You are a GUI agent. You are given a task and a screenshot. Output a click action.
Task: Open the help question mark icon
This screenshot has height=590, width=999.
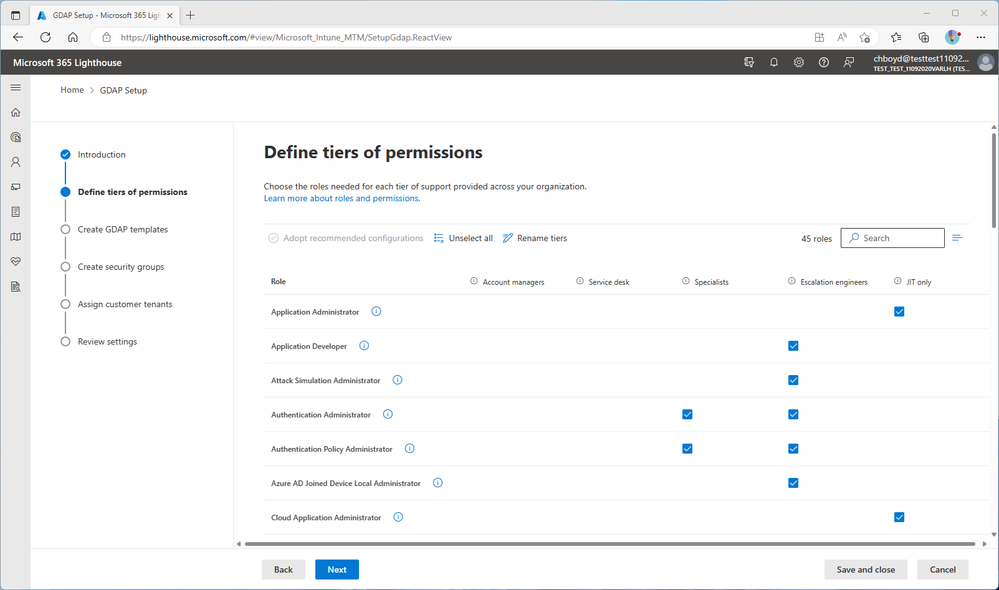click(x=824, y=62)
